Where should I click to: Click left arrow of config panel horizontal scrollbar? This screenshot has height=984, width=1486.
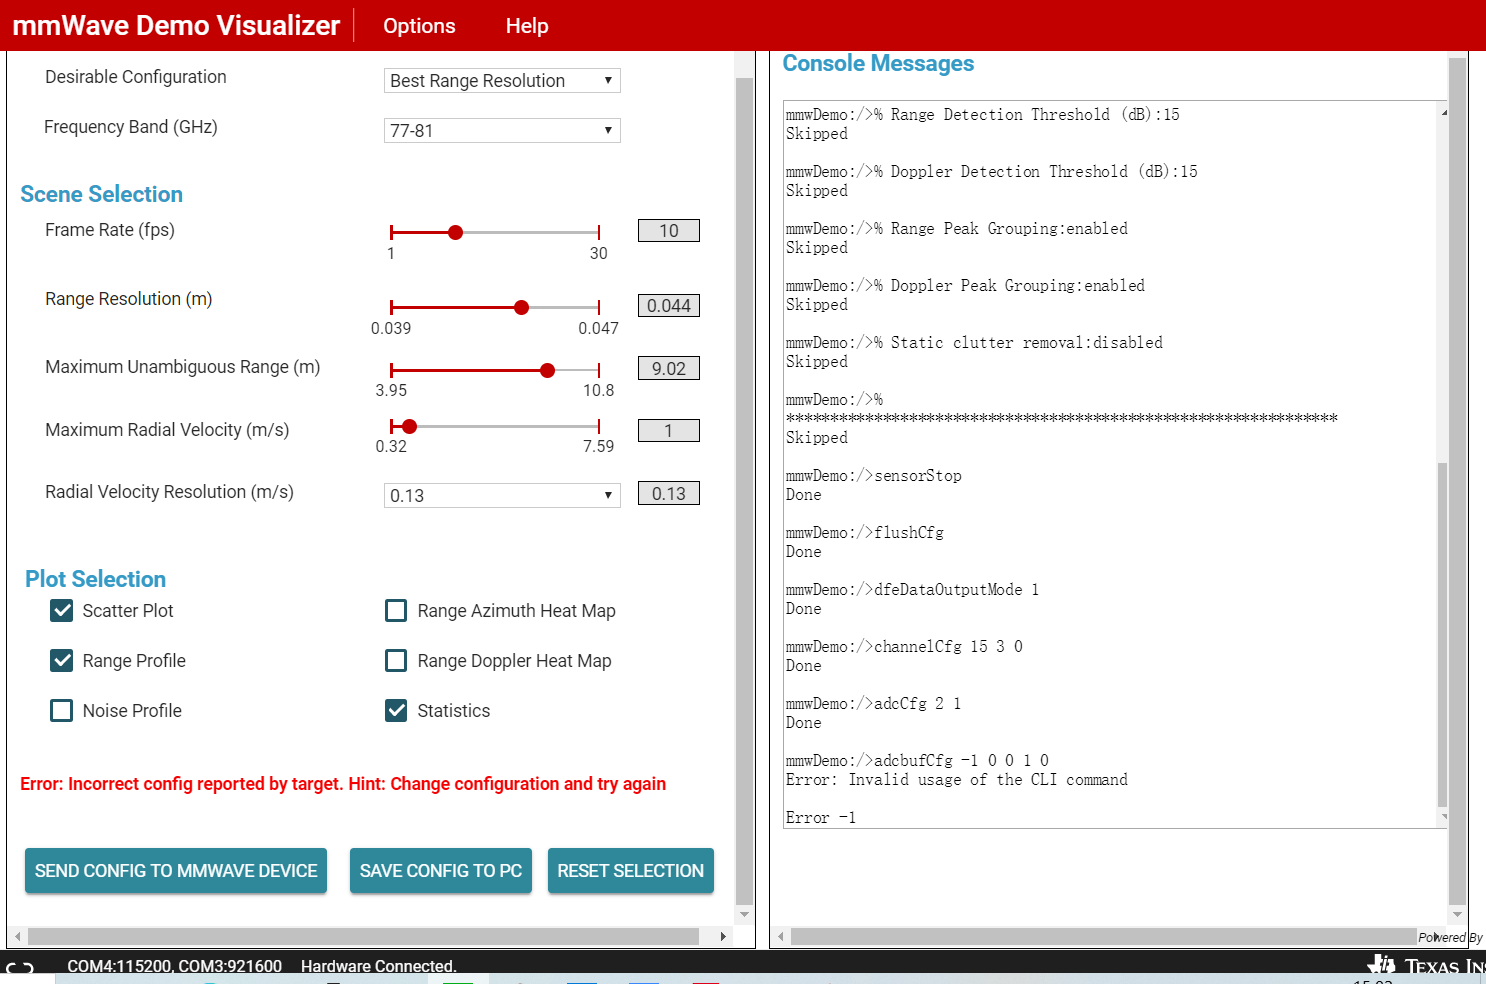coord(17,937)
